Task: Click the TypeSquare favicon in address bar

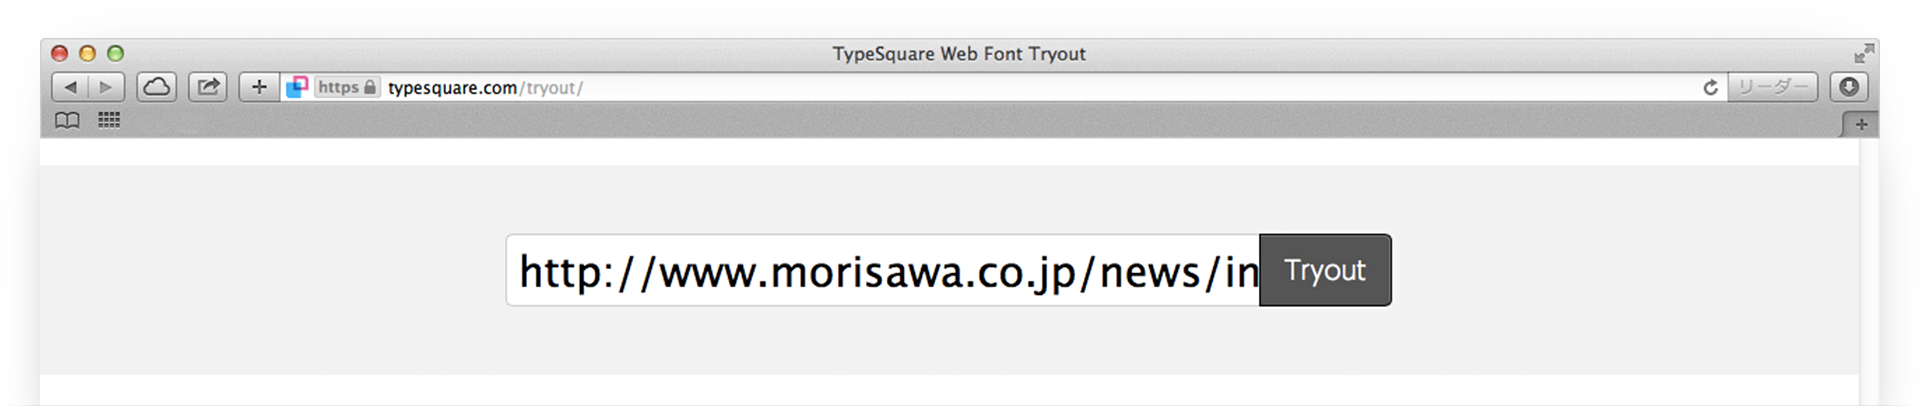Action: pos(297,88)
